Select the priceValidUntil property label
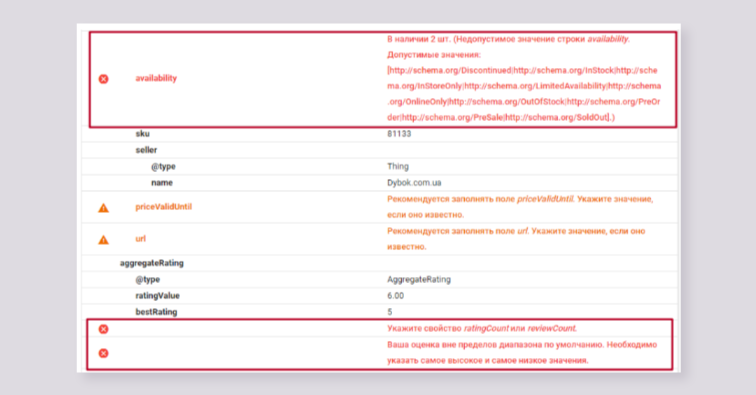Image resolution: width=756 pixels, height=395 pixels. click(x=163, y=206)
